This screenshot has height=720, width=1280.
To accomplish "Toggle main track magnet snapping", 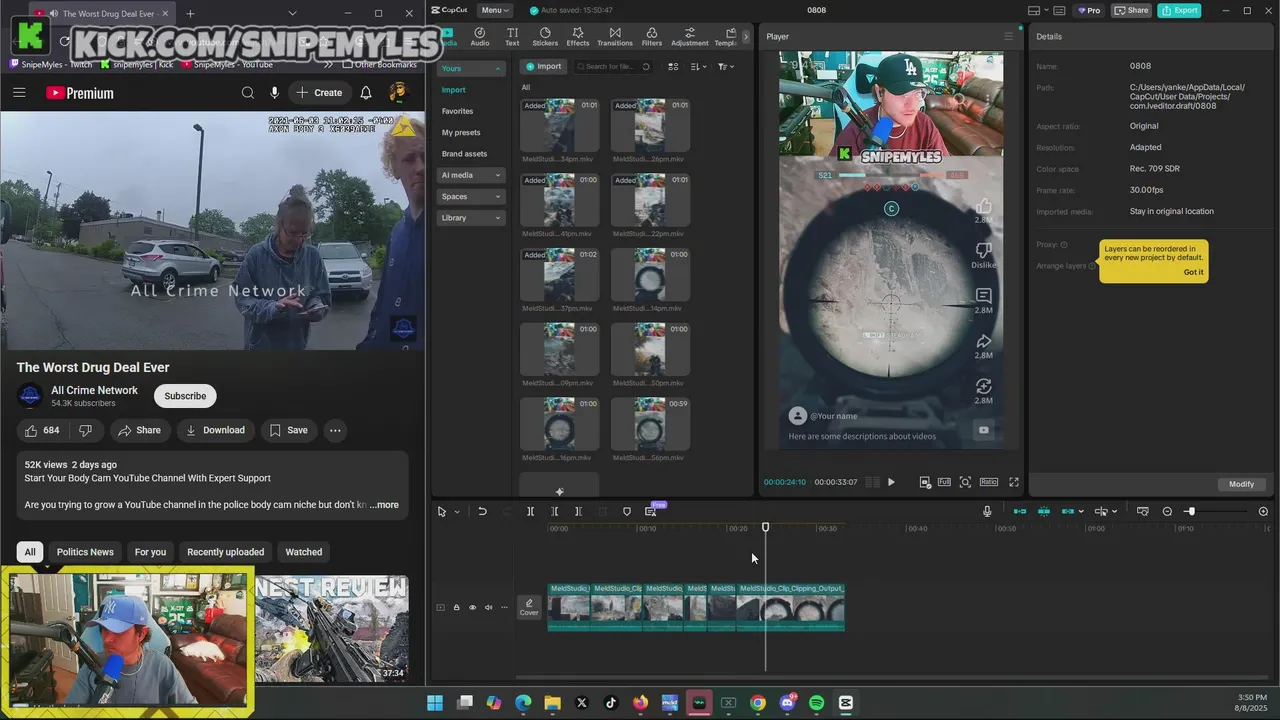I will (1019, 511).
